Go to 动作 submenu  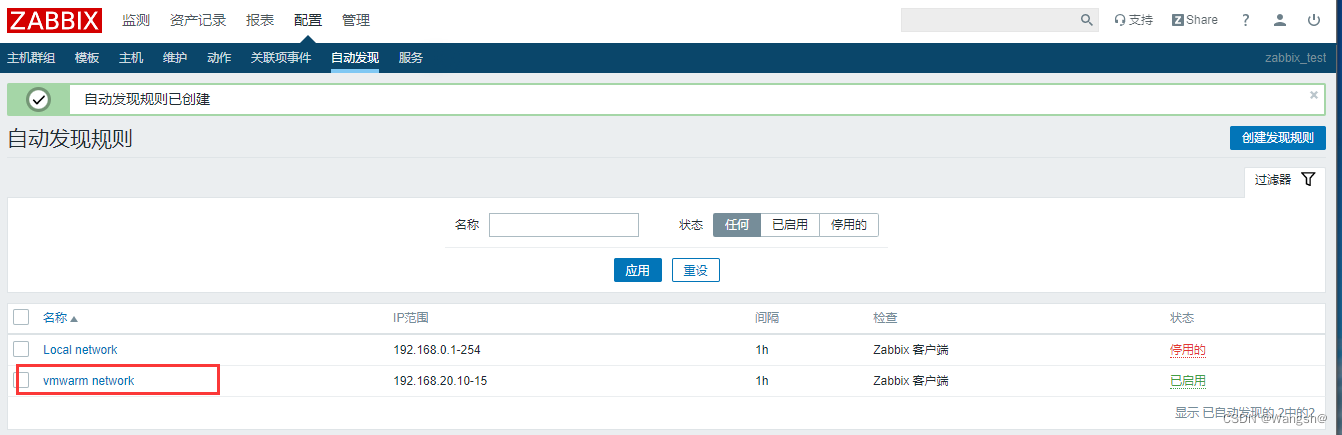[219, 58]
